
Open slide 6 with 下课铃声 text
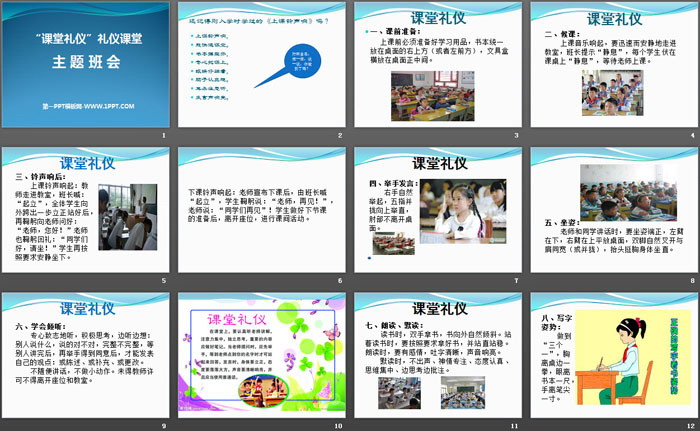[x=259, y=215]
